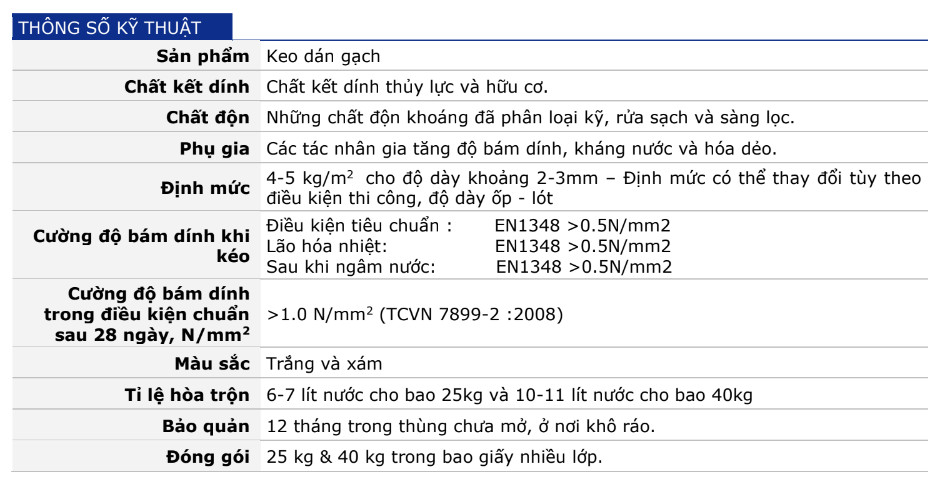Select the "Sản phẩm" row label

(203, 57)
